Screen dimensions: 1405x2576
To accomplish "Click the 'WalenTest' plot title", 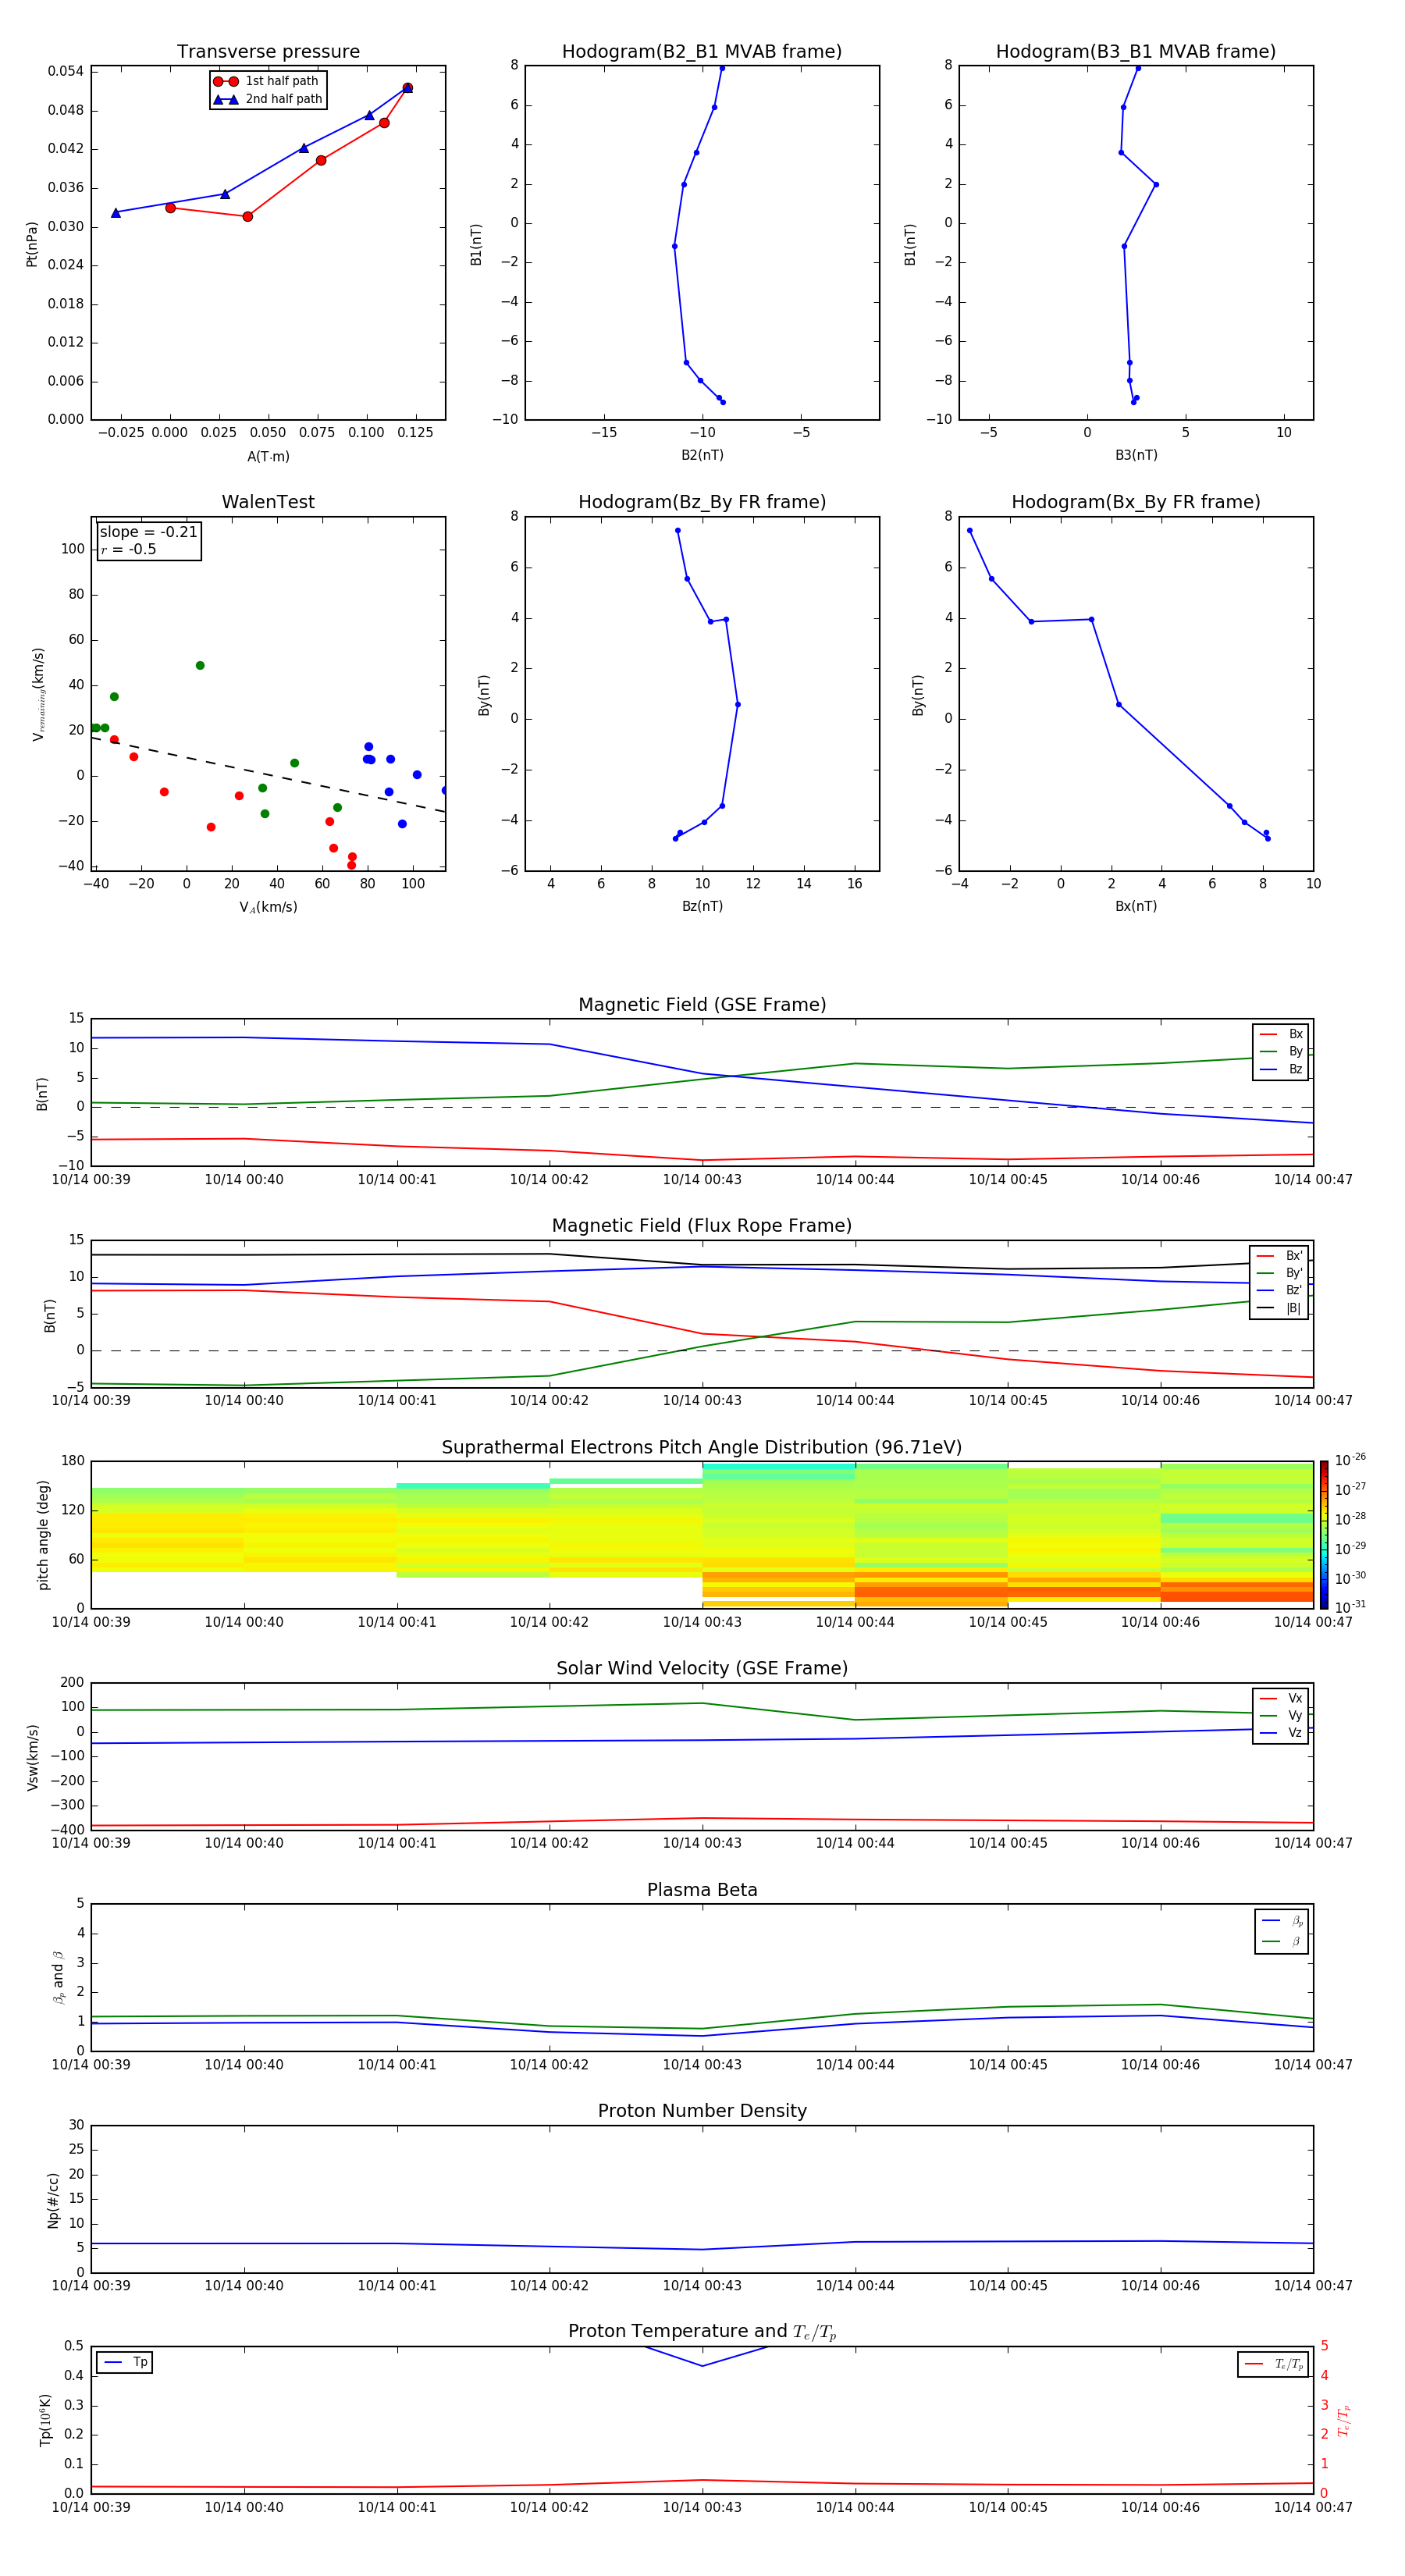I will [268, 502].
